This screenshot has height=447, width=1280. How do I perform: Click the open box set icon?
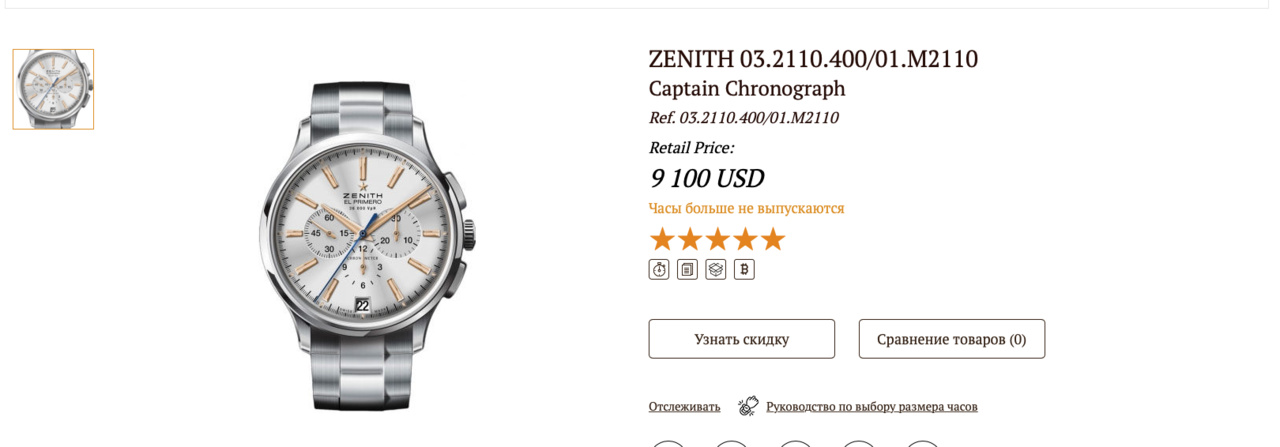(716, 269)
